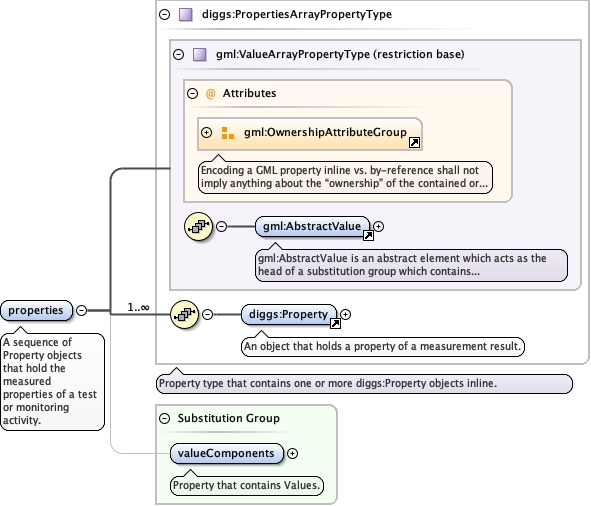This screenshot has width=591, height=506.
Task: Collapse the gml:ValueArrayPropertyType restriction base
Action: click(179, 55)
